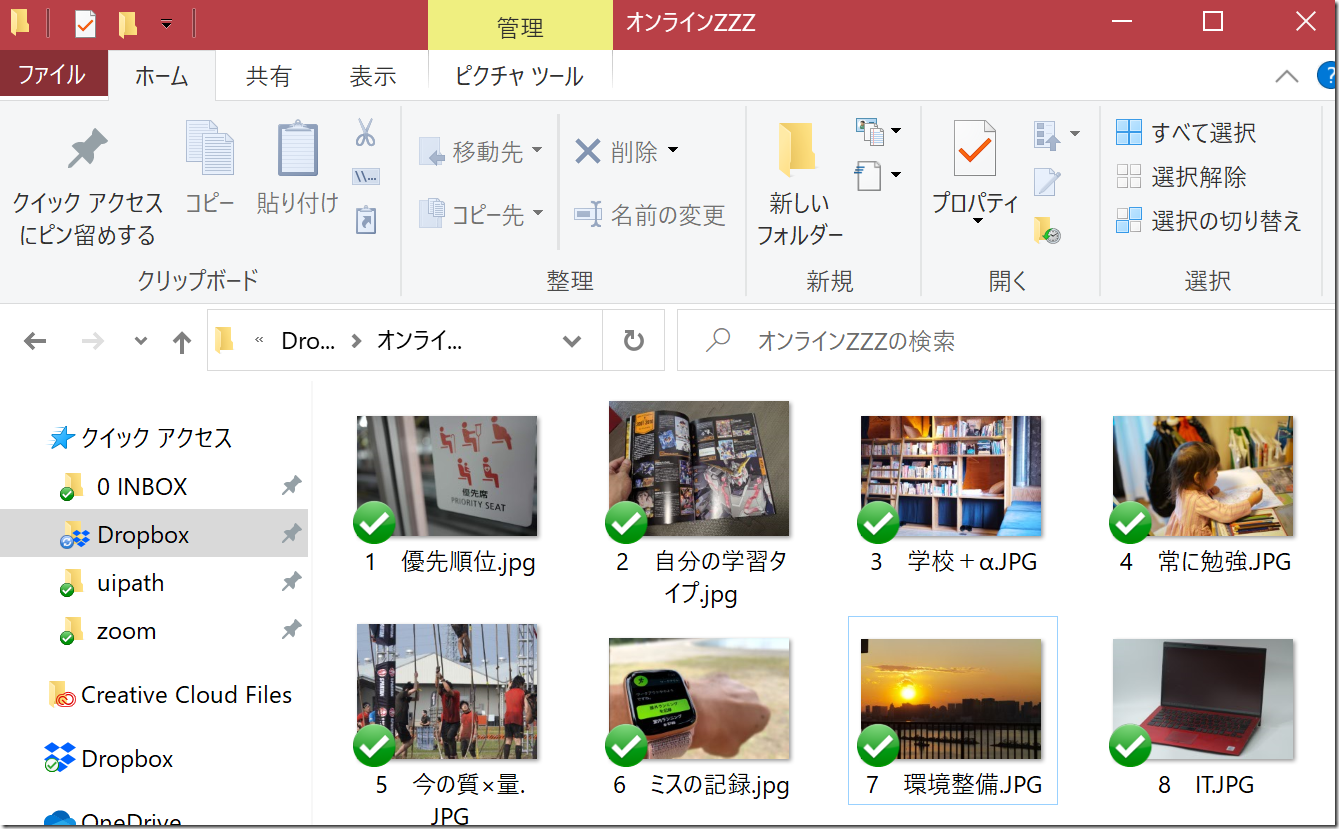Image resolution: width=1339 pixels, height=829 pixels.
Task: Create a new folder with 新しいフォルダー
Action: (x=799, y=185)
